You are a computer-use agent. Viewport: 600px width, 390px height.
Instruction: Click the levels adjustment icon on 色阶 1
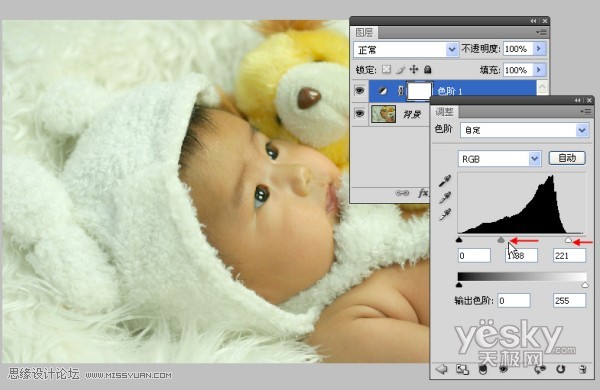click(x=382, y=91)
